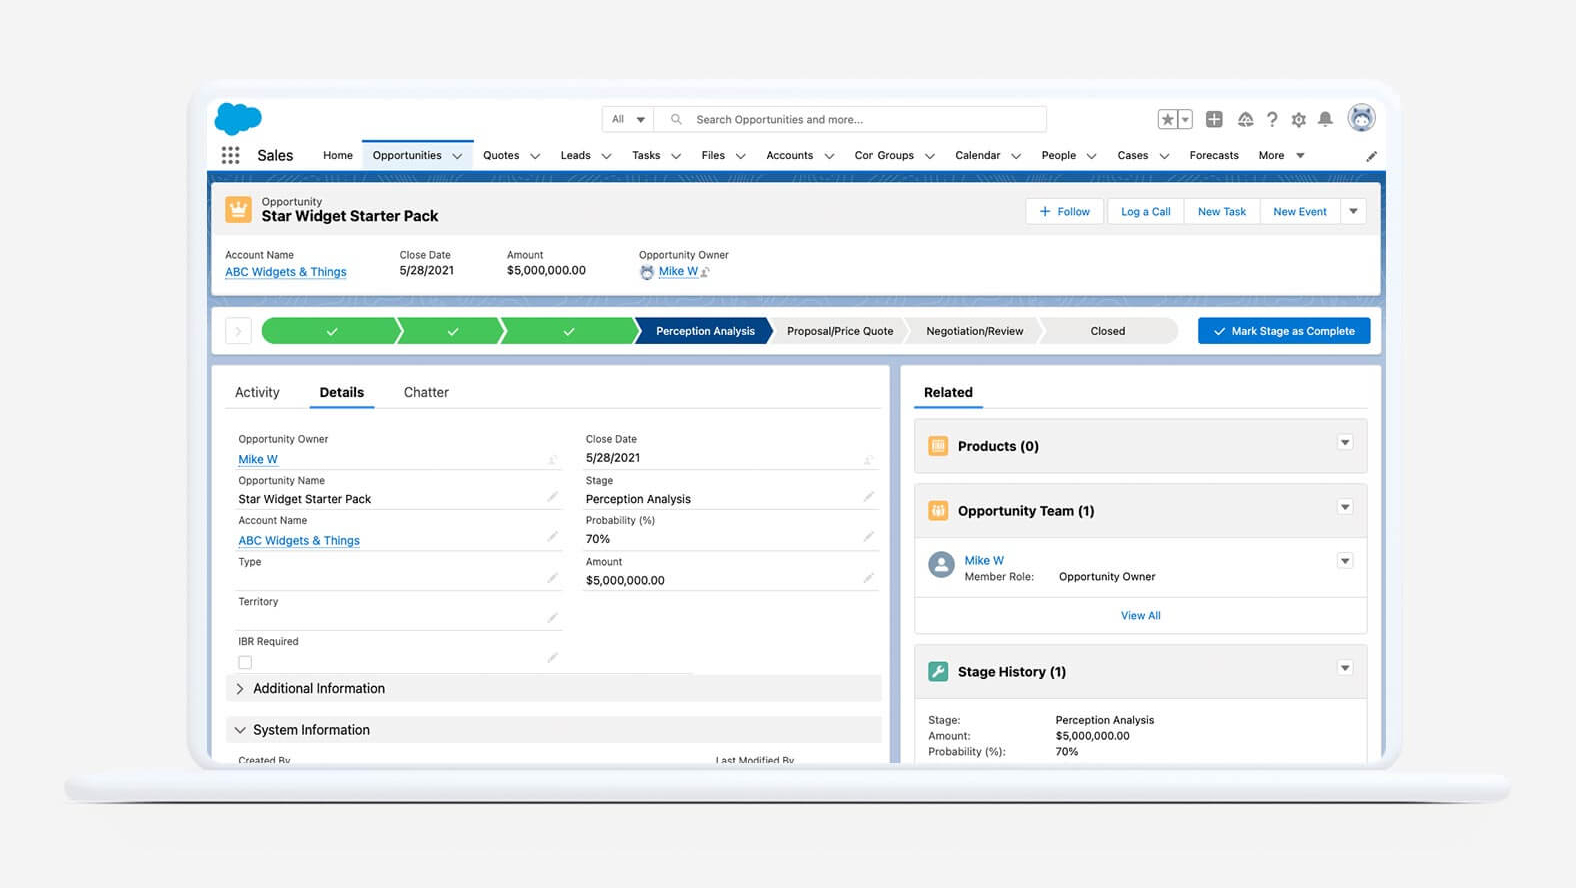Select the Proposal/Price Quote stage
This screenshot has width=1576, height=888.
coord(840,331)
